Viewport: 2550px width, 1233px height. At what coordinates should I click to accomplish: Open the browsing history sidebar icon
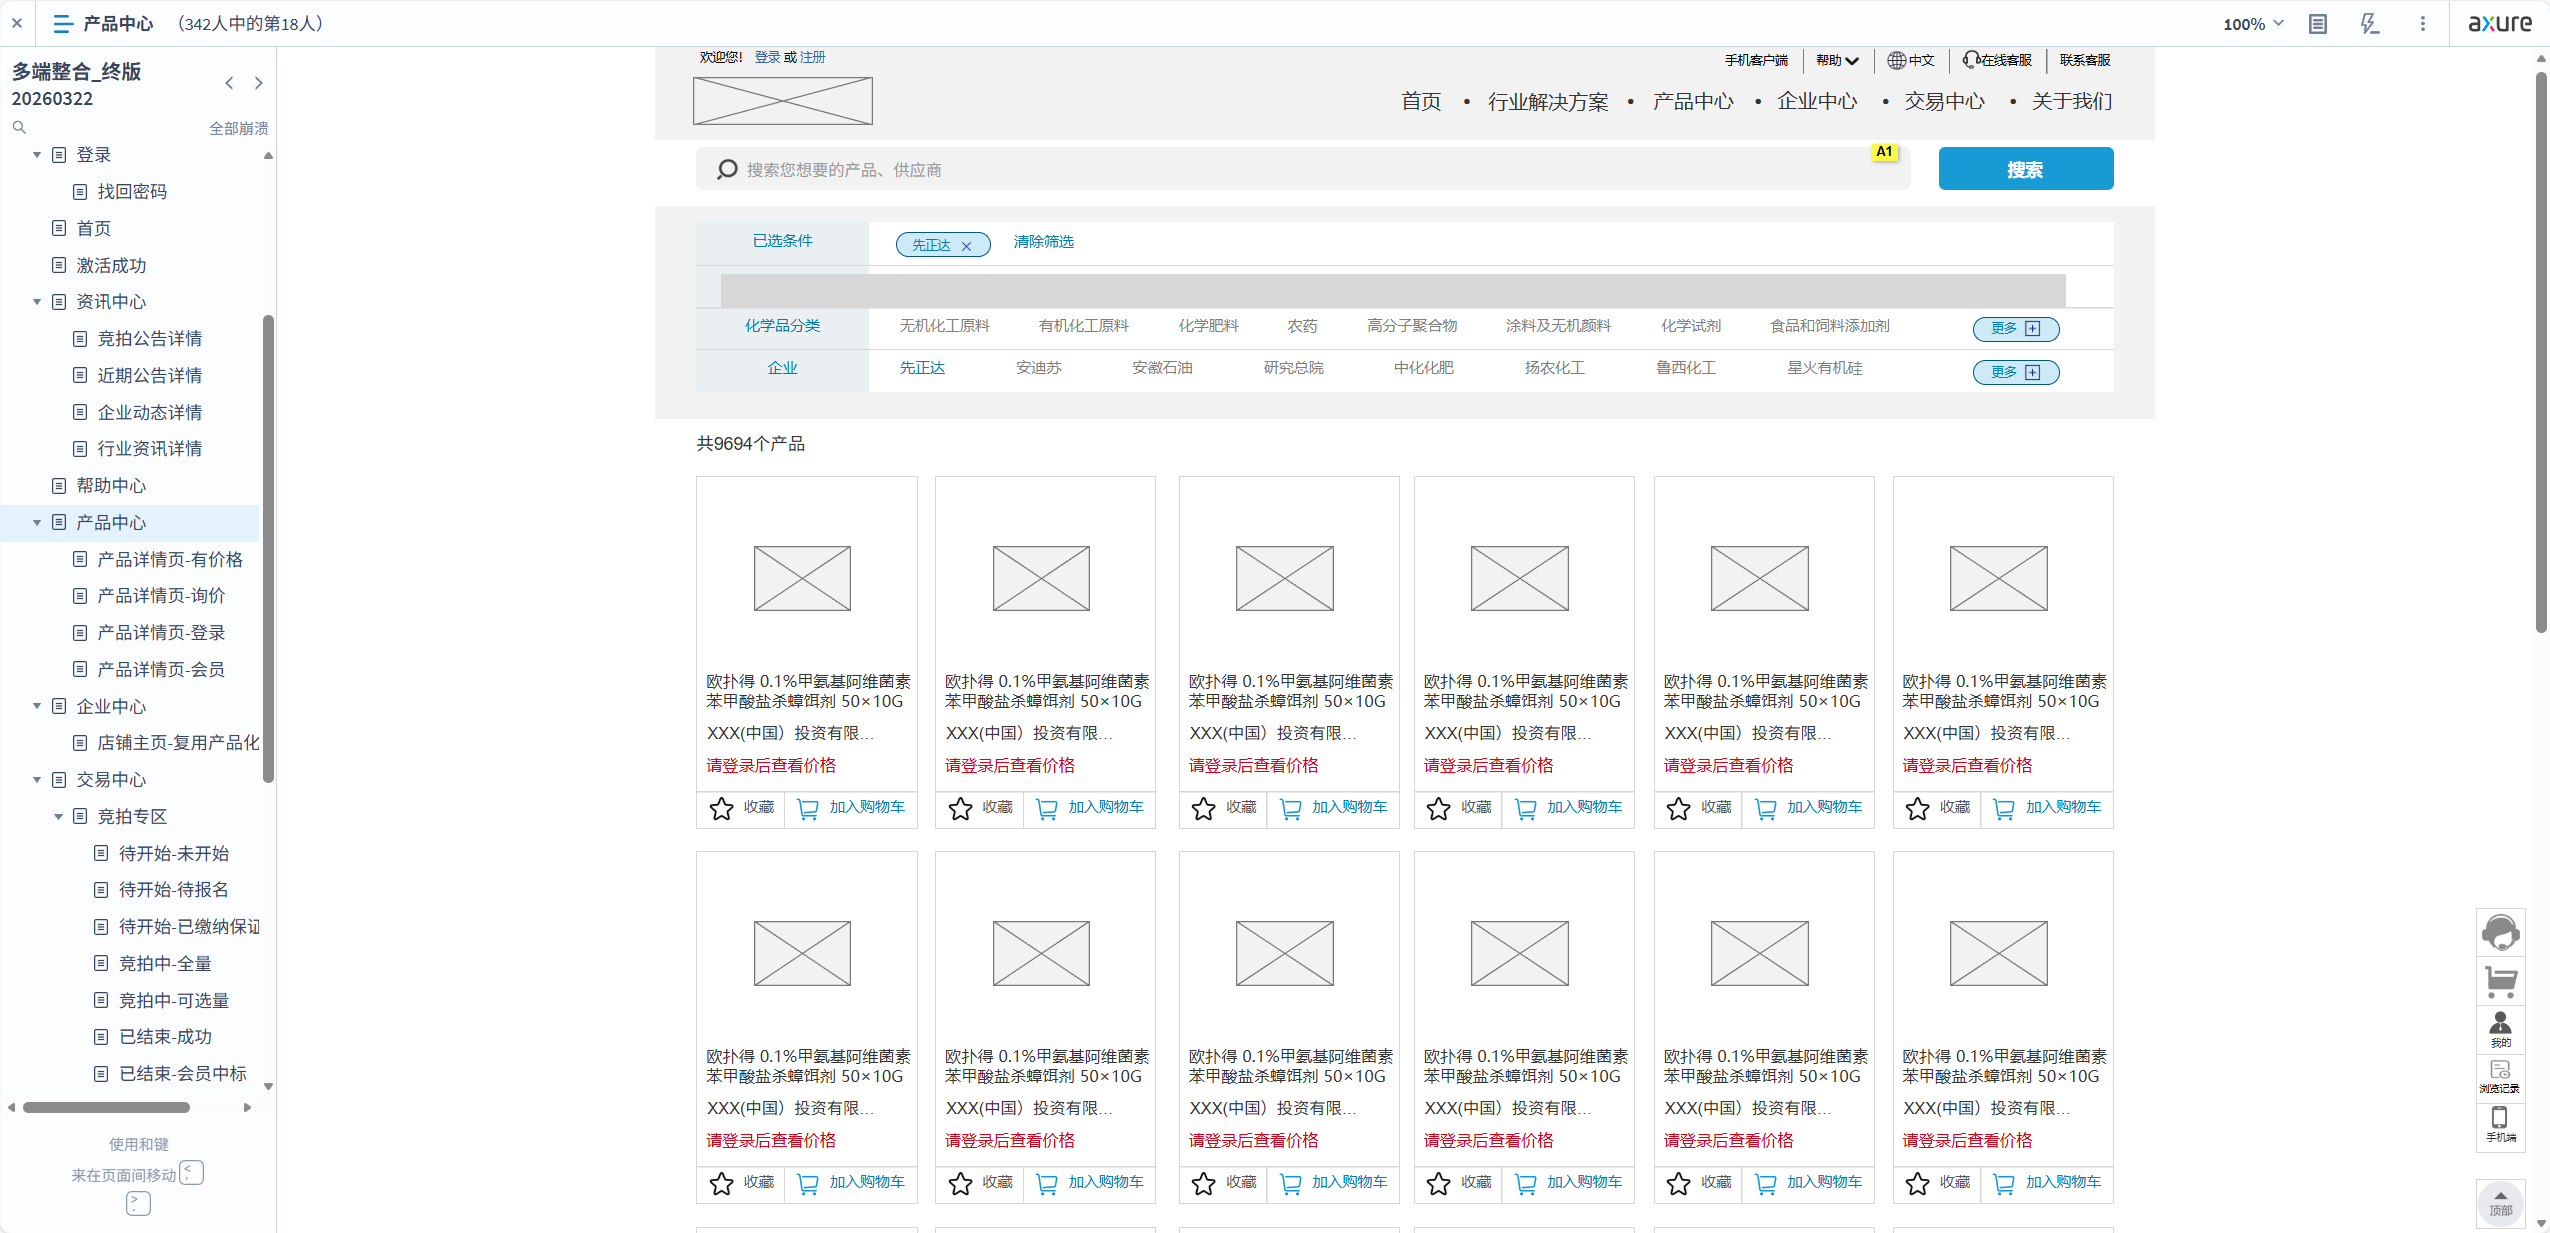click(2500, 1075)
